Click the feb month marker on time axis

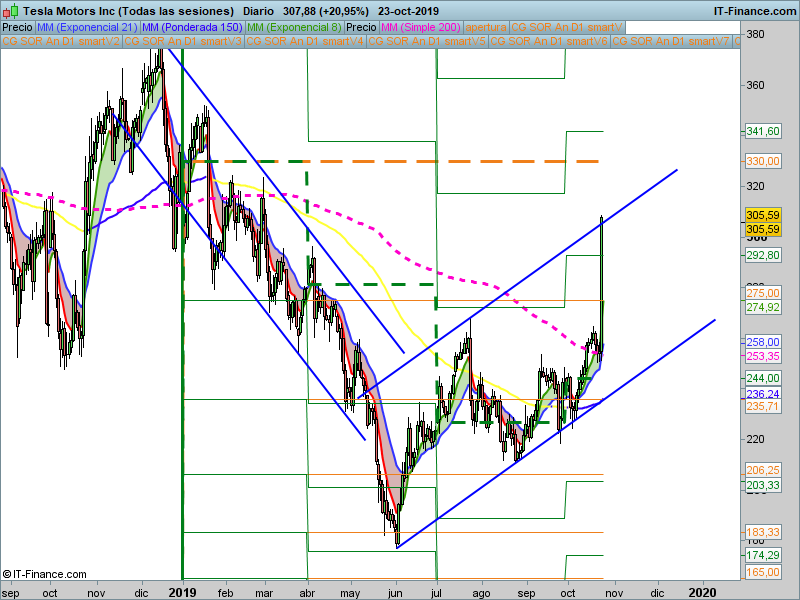click(x=226, y=593)
